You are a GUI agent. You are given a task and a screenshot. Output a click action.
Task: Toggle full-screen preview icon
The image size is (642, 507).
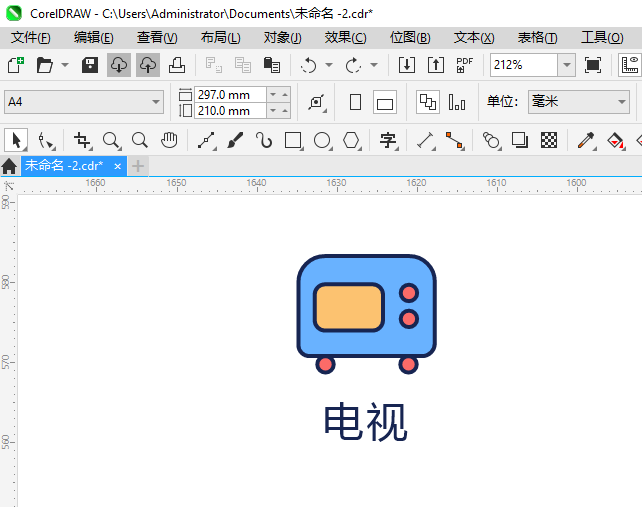pos(593,65)
